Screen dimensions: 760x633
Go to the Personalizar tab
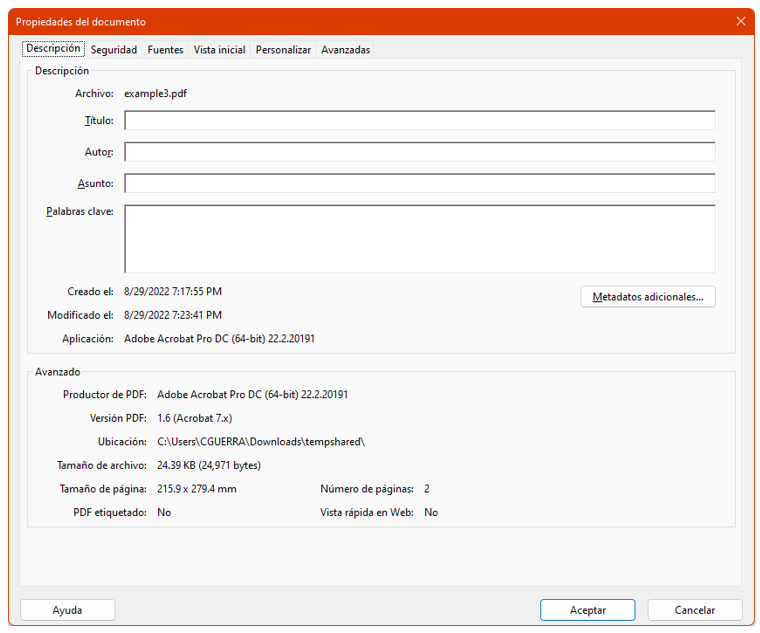click(283, 50)
